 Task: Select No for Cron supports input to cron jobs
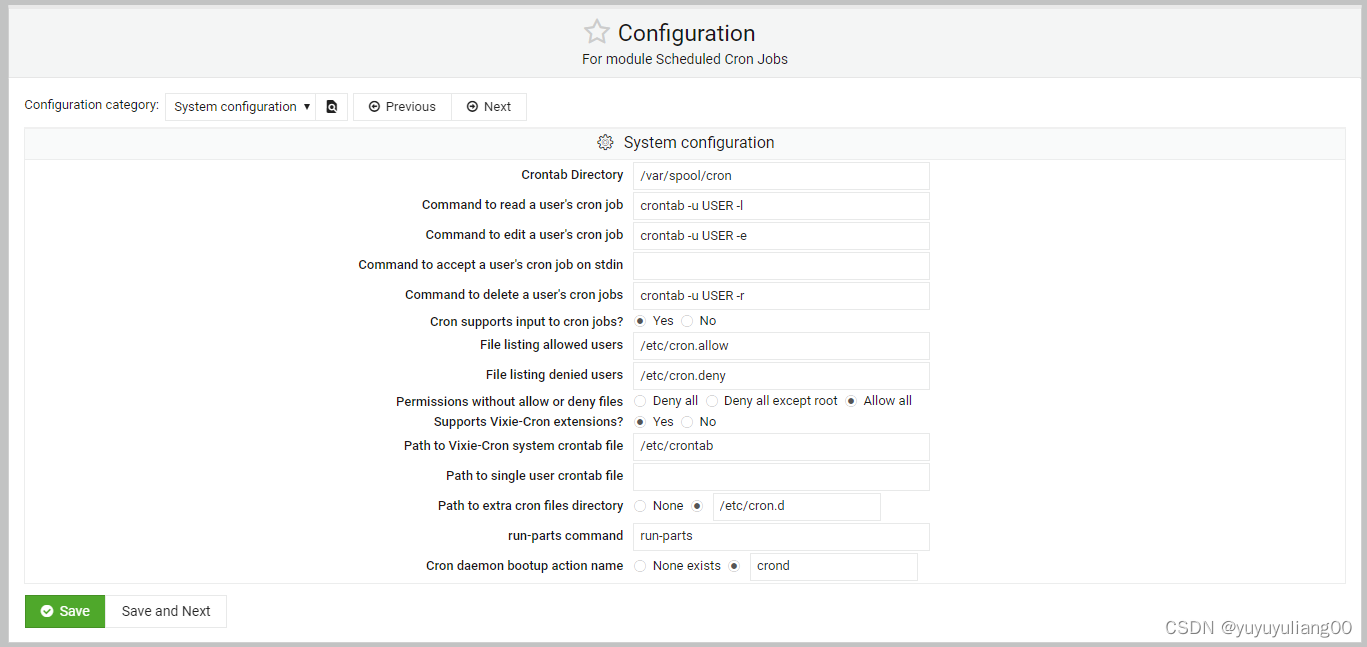pos(687,320)
